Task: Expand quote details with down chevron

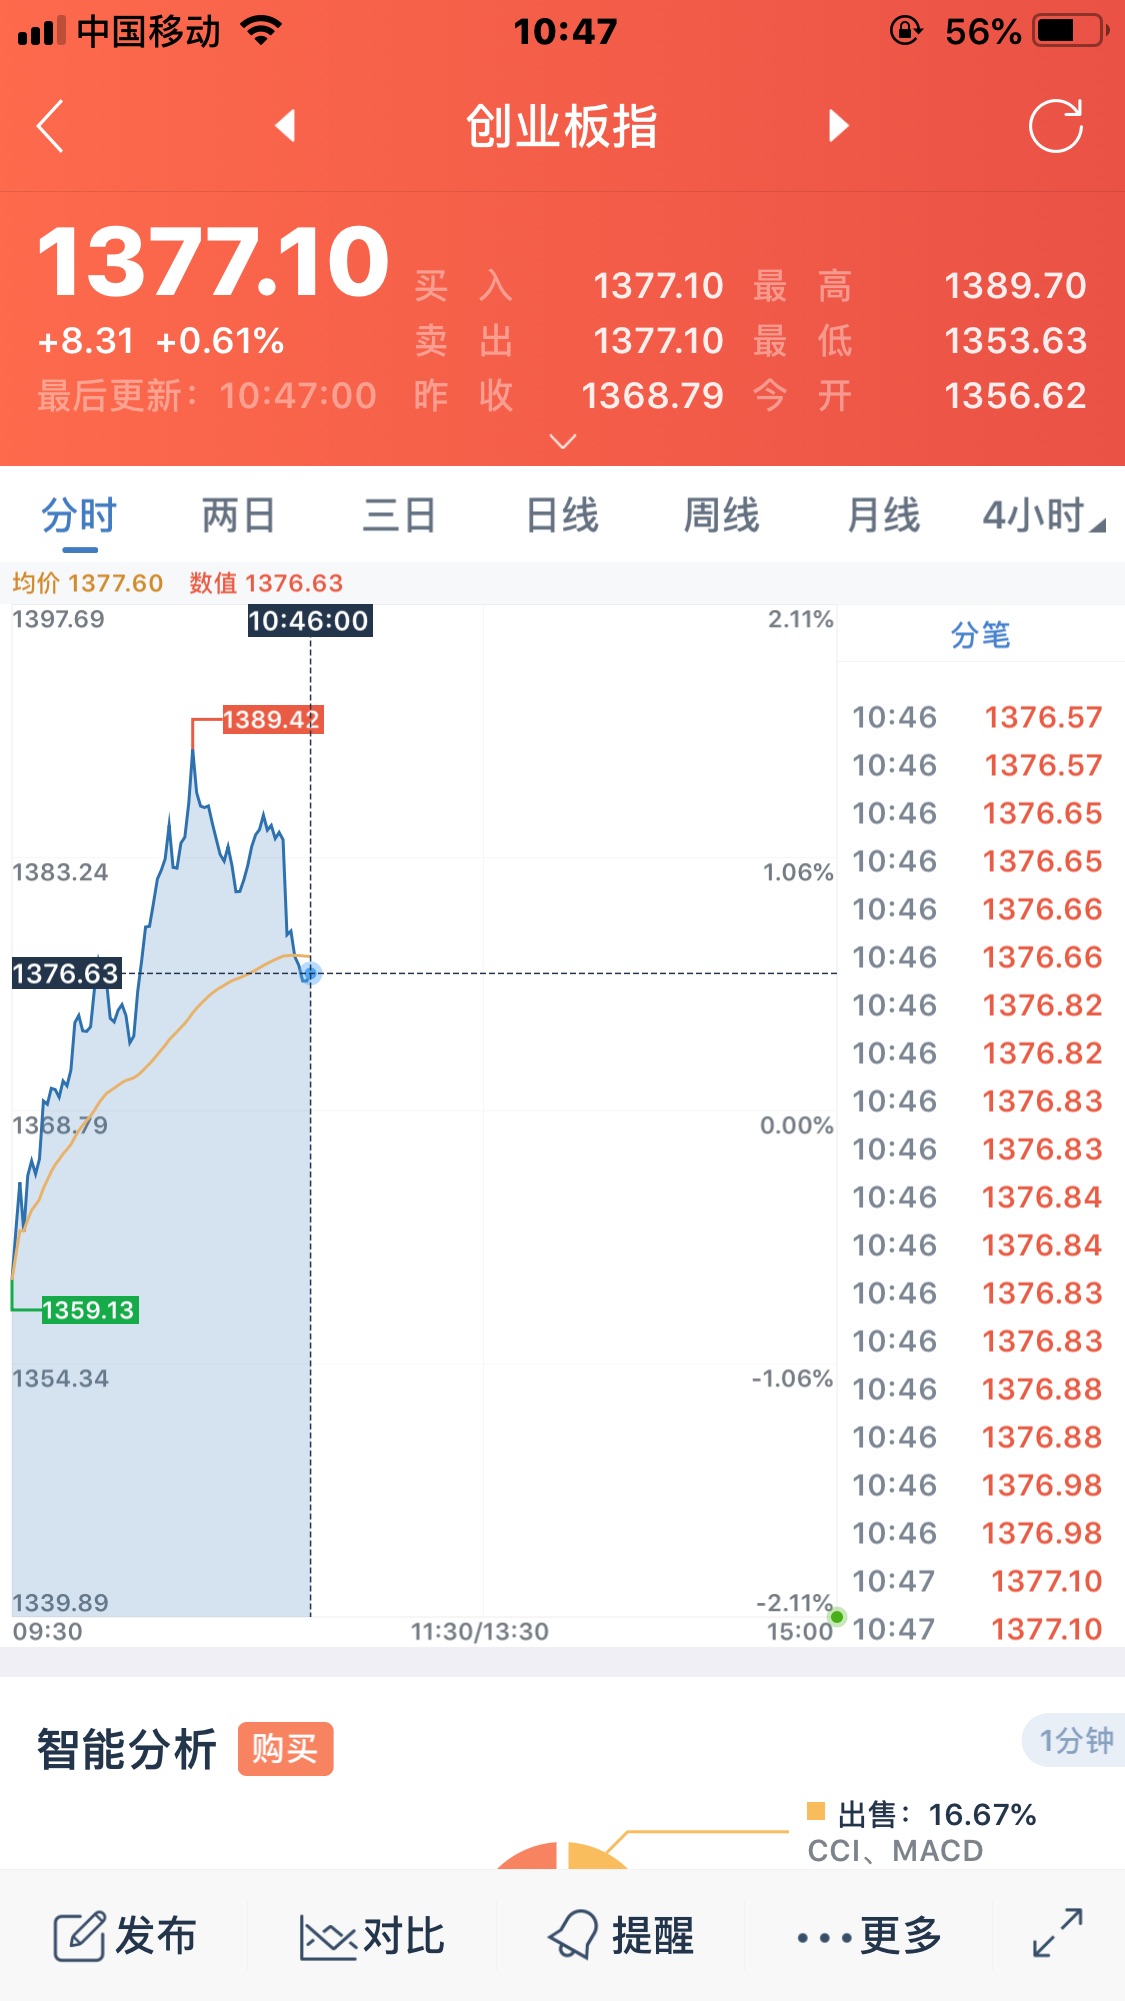Action: [x=563, y=441]
